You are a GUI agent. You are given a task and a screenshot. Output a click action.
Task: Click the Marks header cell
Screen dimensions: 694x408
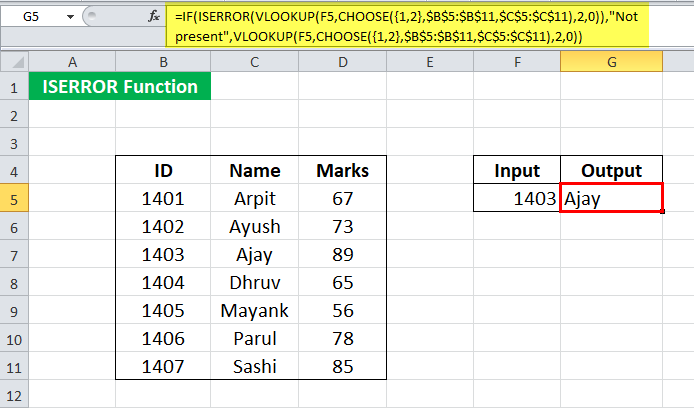coord(343,170)
